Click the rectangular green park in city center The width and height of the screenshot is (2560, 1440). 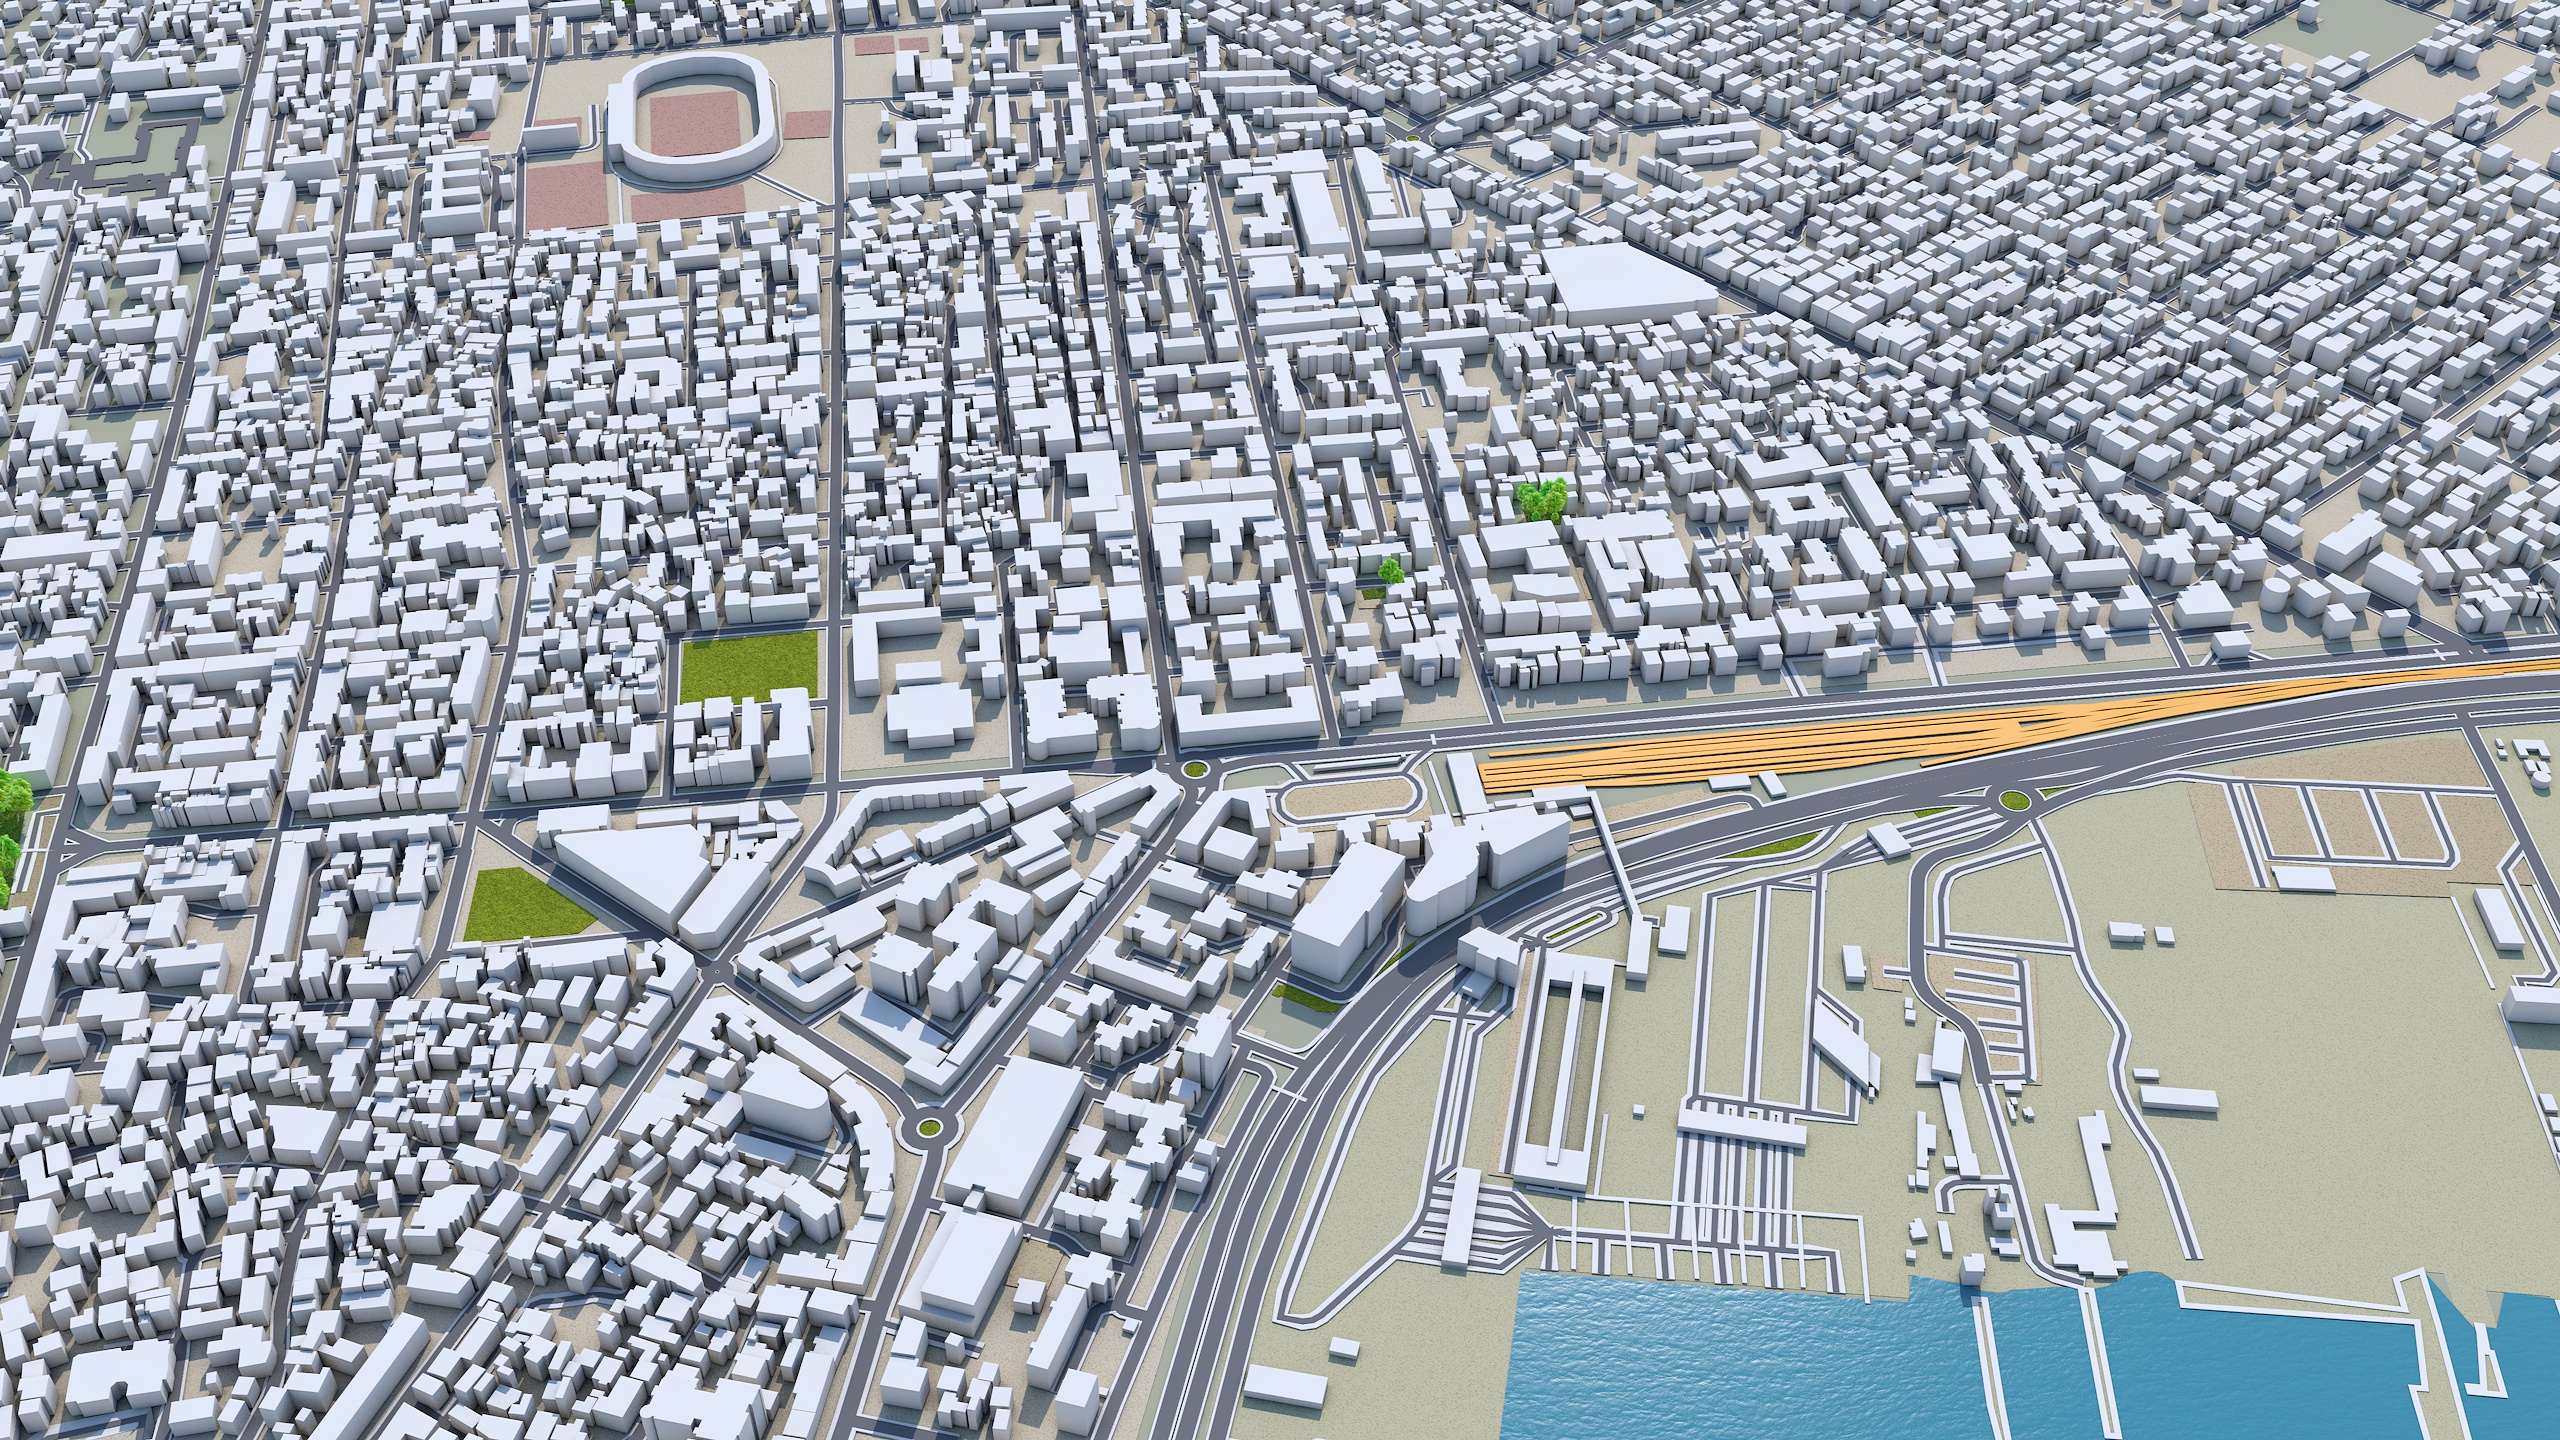pos(749,668)
